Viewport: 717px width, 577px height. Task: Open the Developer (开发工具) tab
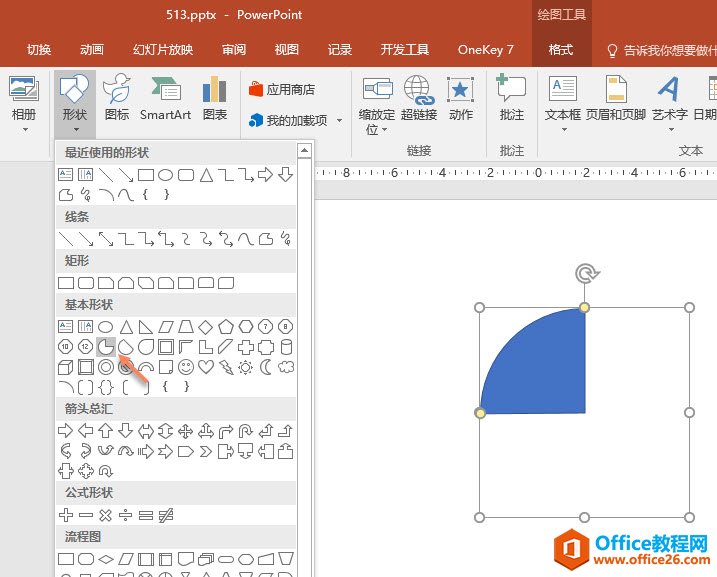click(405, 49)
